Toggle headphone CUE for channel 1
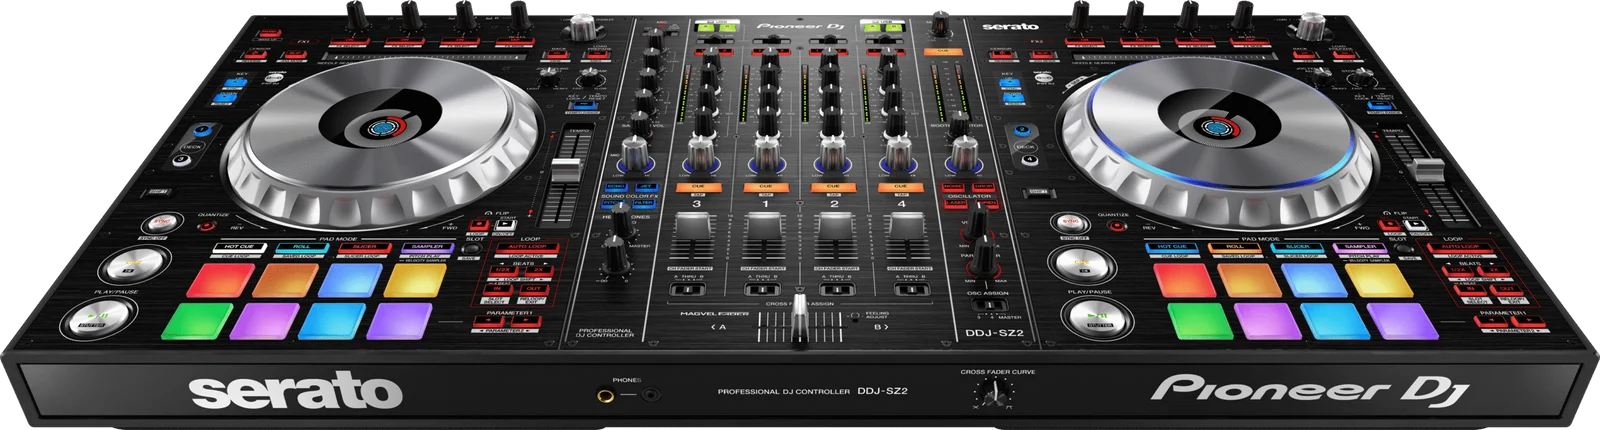Image resolution: width=1600 pixels, height=430 pixels. tap(765, 187)
